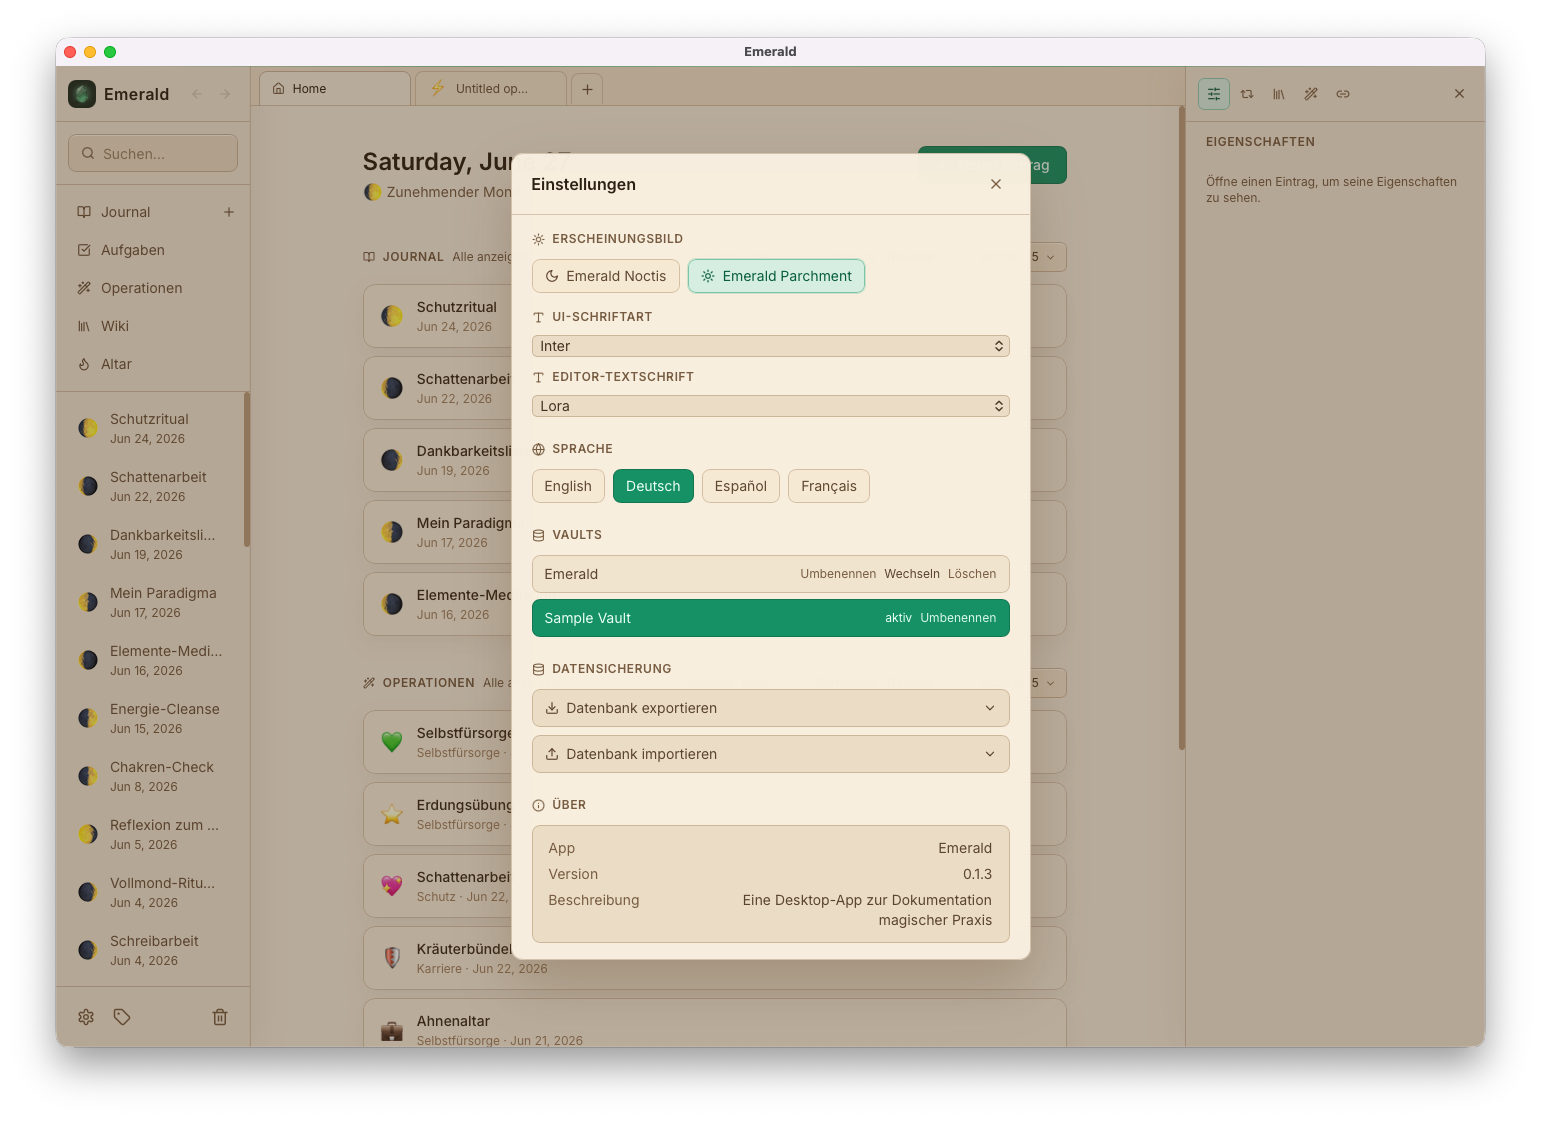Viewport: 1541px width, 1121px height.
Task: Open Journal in the sidebar
Action: pos(125,212)
